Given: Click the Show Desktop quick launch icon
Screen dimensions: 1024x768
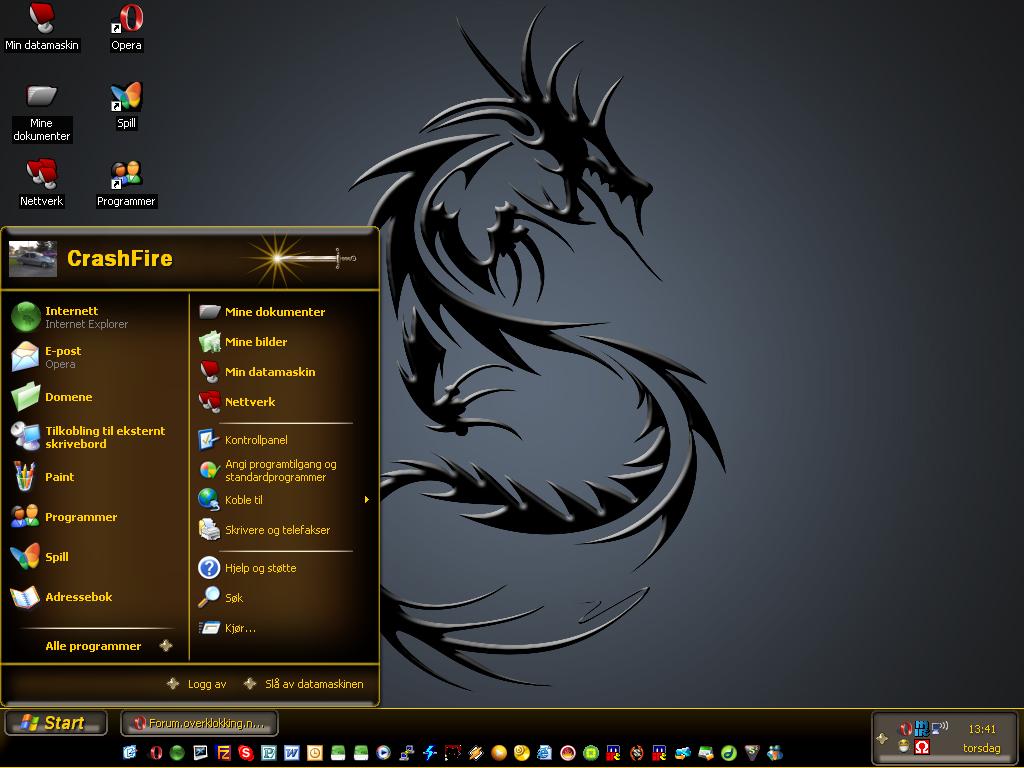Looking at the screenshot, I should [x=131, y=753].
